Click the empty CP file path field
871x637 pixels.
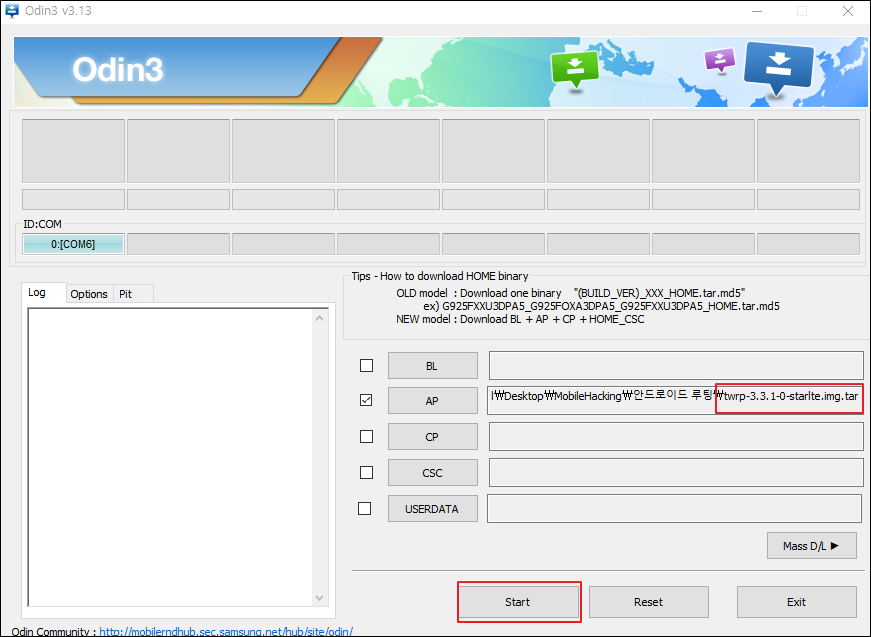[676, 437]
